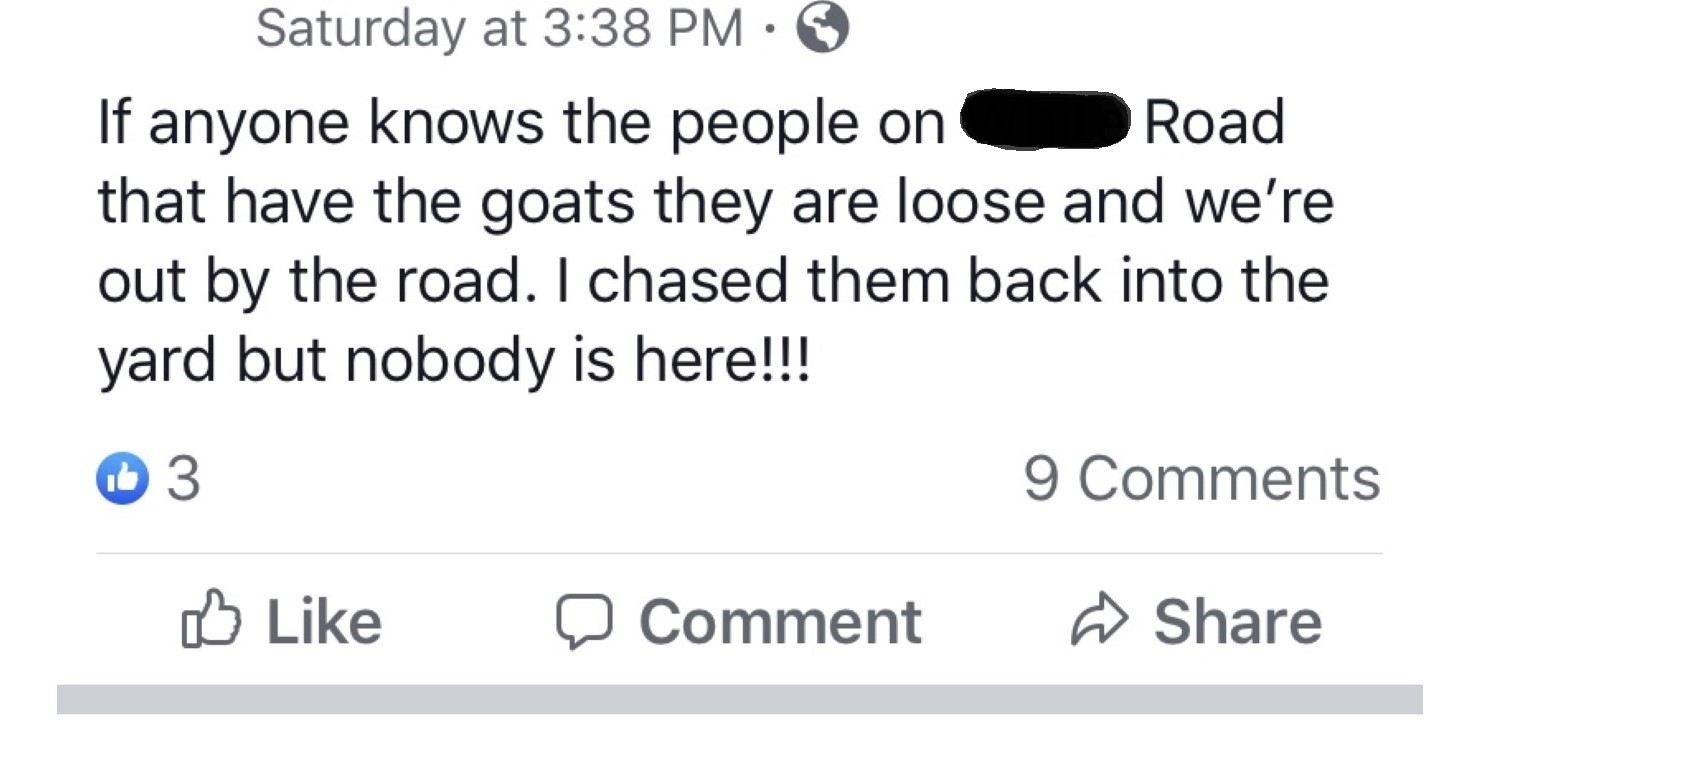The height and width of the screenshot is (779, 1700).
Task: Open the 9 Comments link
Action: 1201,479
